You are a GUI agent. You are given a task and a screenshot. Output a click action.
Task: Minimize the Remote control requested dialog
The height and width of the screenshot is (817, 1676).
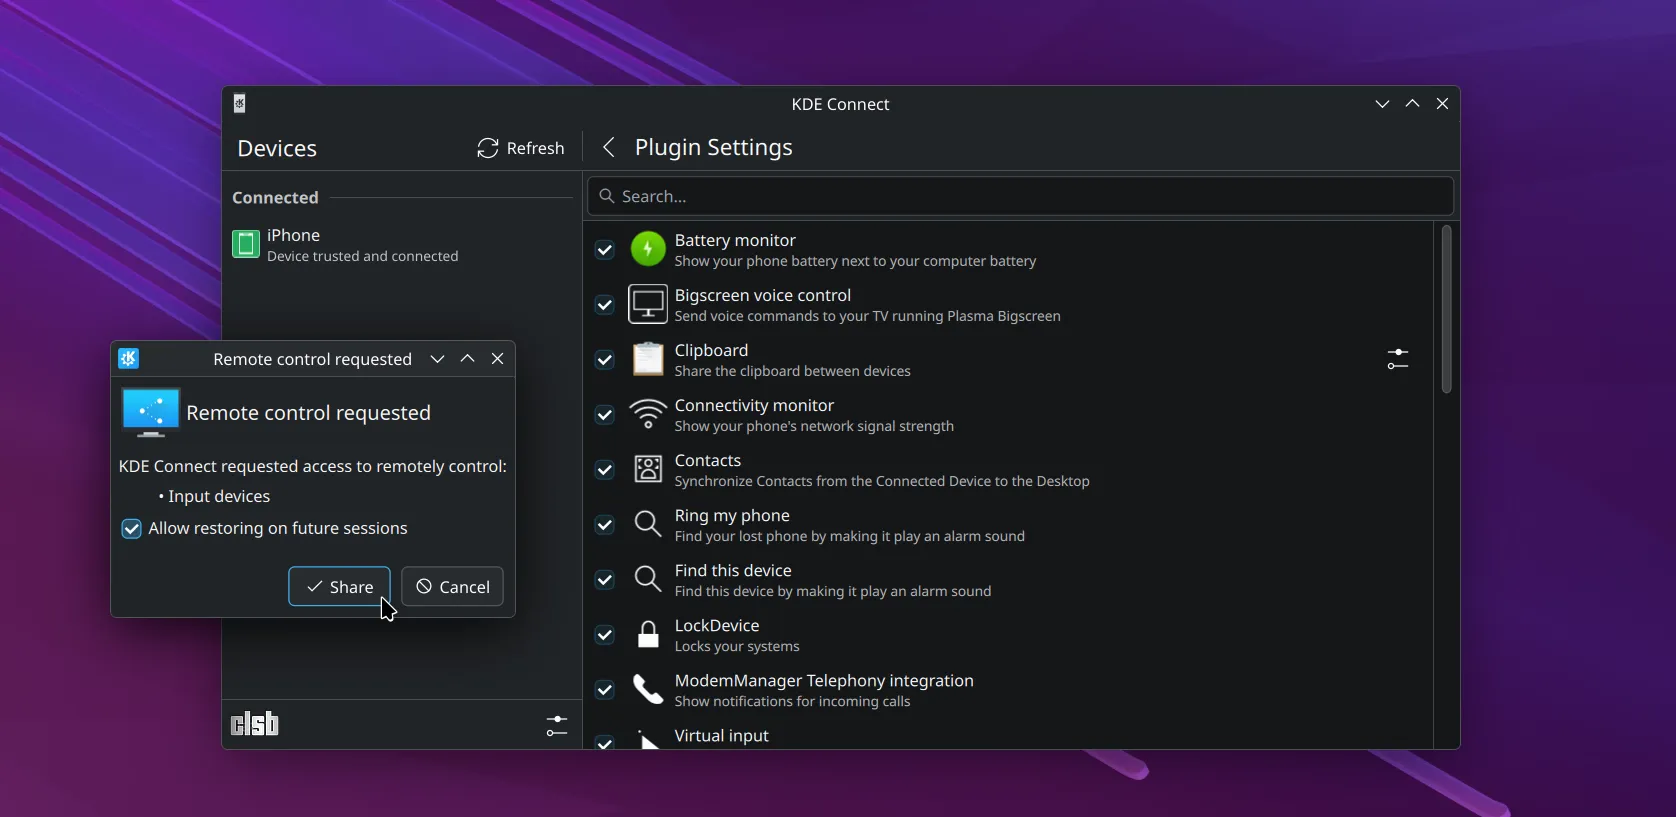[438, 359]
